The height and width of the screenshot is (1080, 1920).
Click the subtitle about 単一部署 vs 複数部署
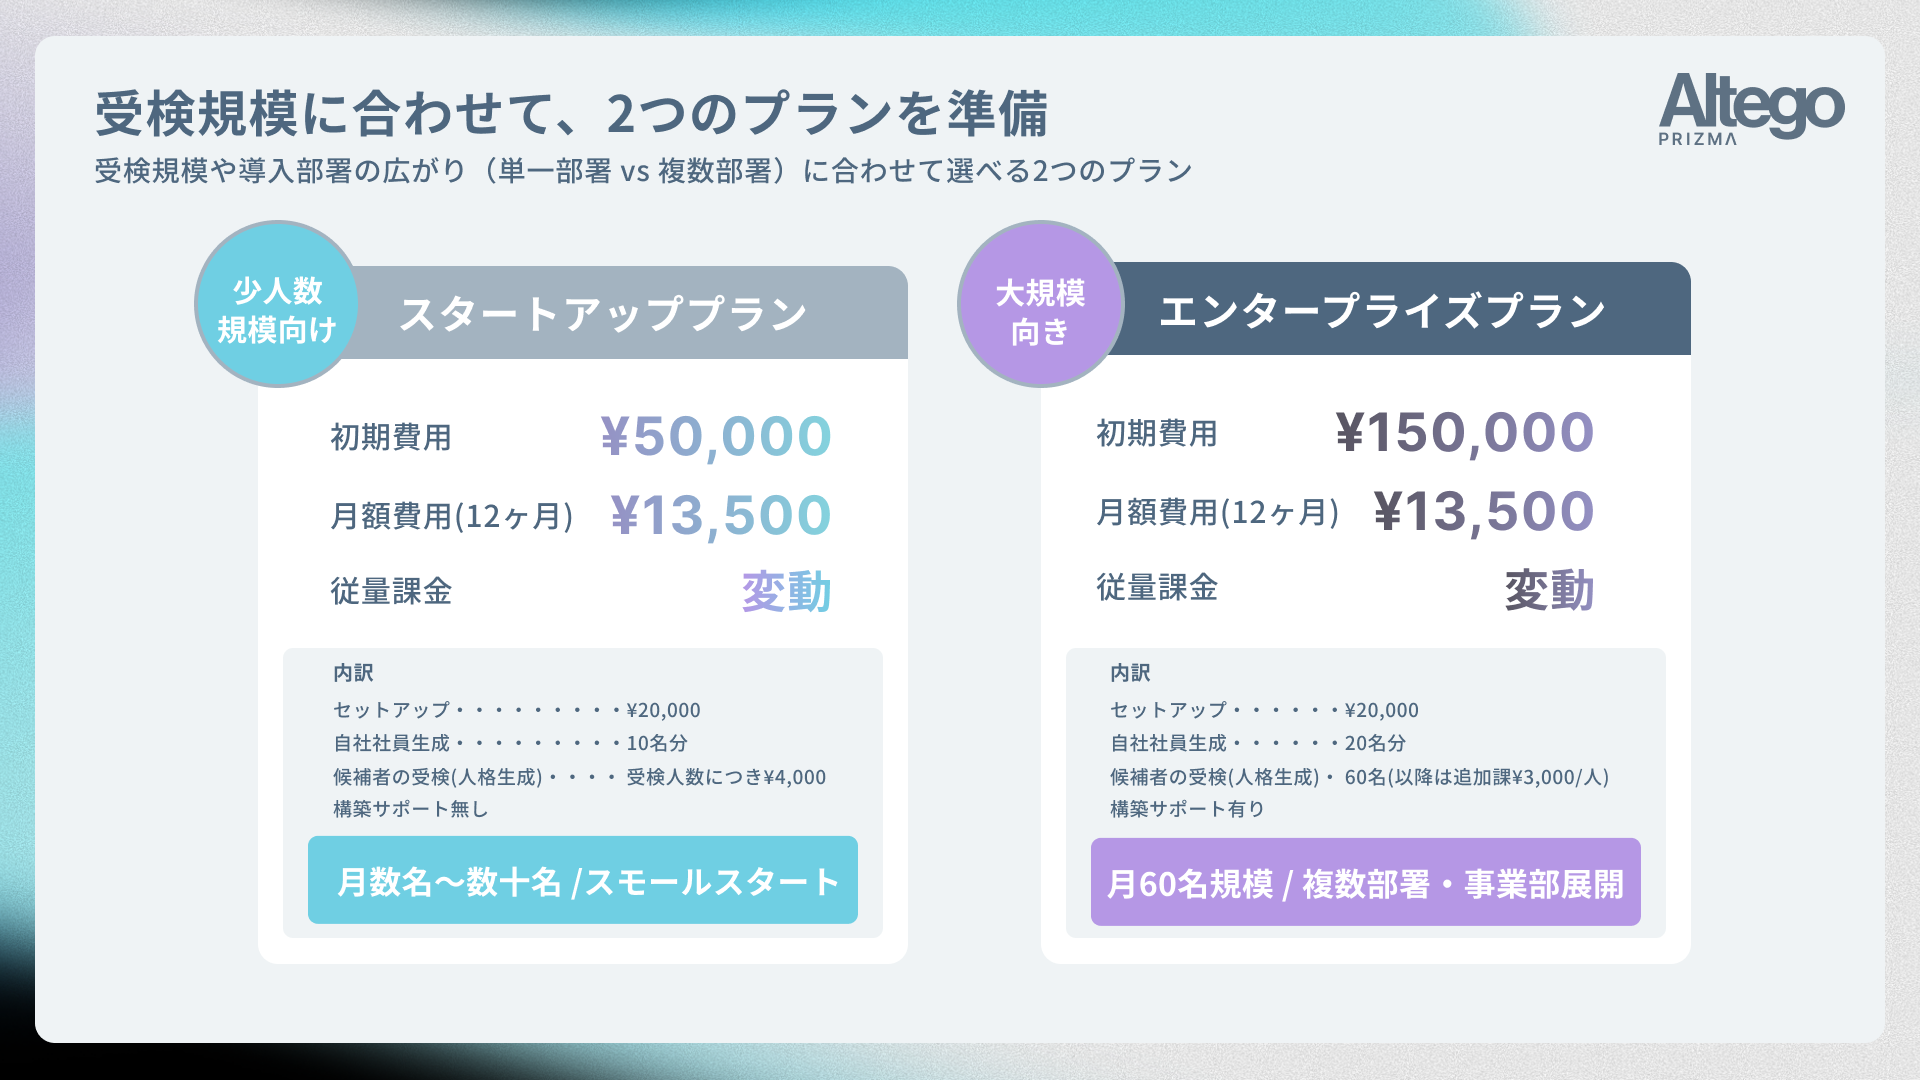click(x=643, y=171)
